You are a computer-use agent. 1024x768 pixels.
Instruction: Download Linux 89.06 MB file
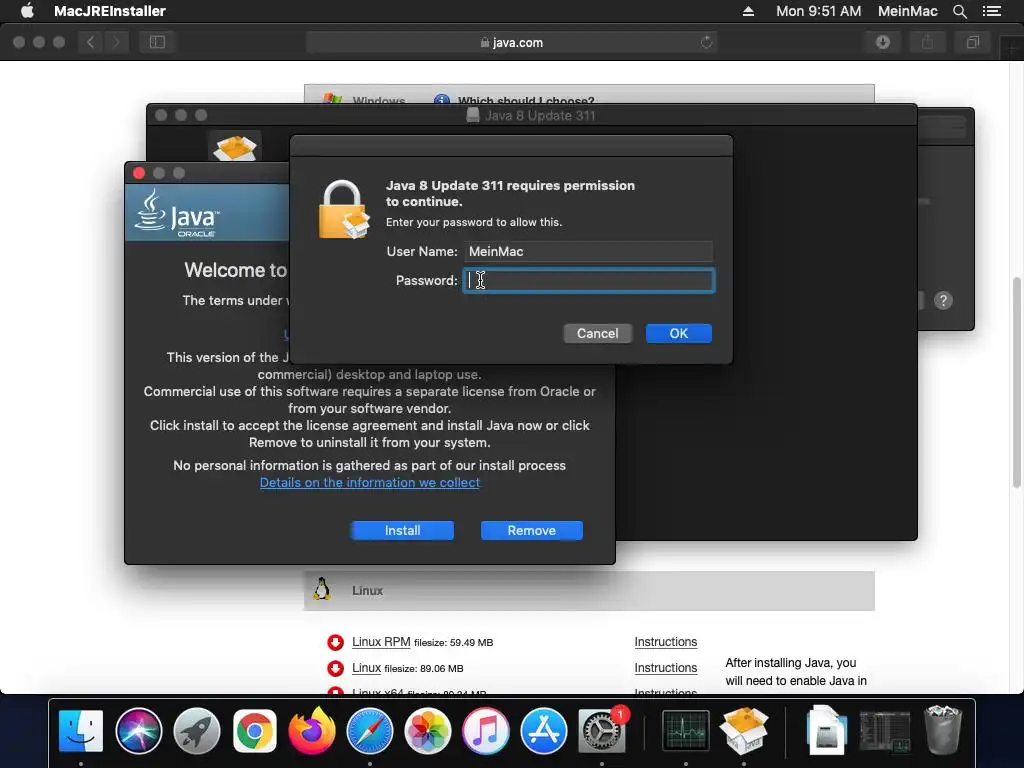pos(366,668)
